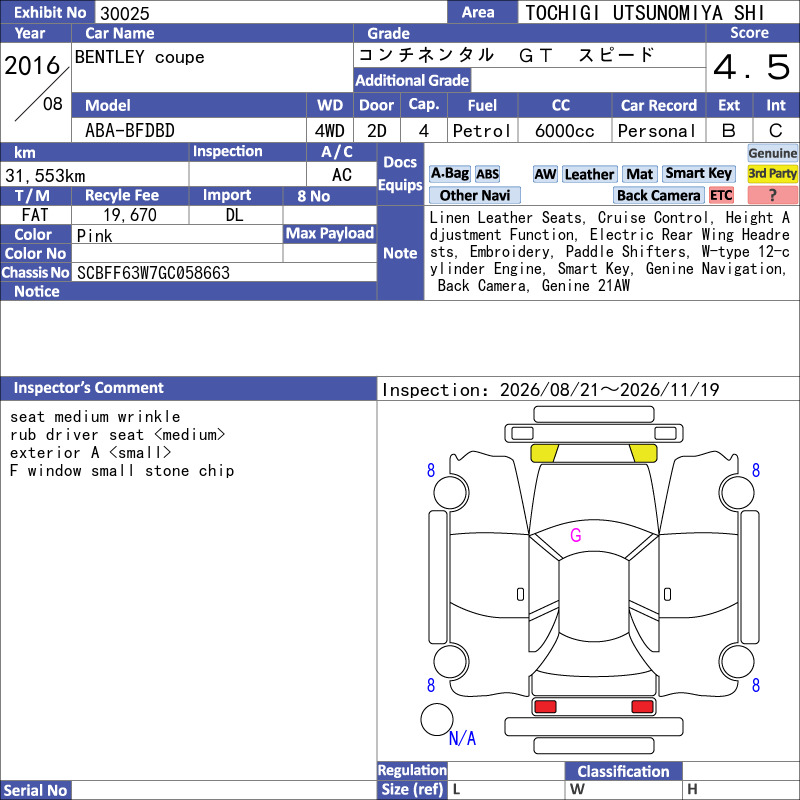This screenshot has width=800, height=800.
Task: Click the WD value 4WD
Action: pos(329,131)
